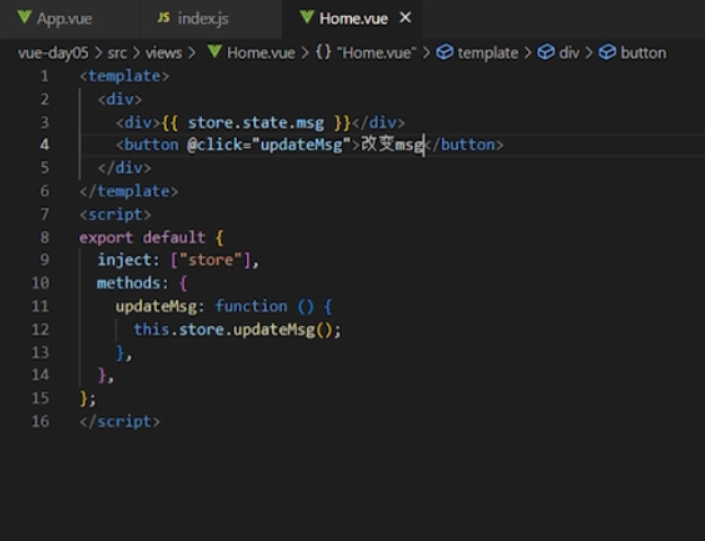This screenshot has height=541, width=705.
Task: Click export keyword on line 8
Action: (x=106, y=237)
